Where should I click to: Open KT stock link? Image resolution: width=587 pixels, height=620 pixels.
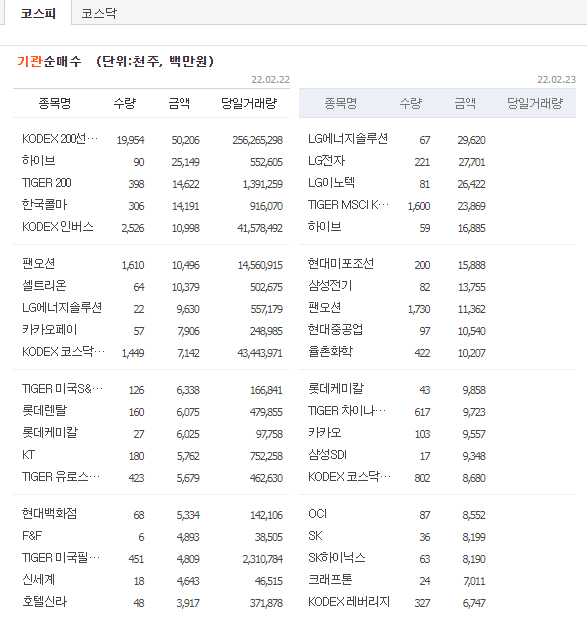(x=28, y=455)
